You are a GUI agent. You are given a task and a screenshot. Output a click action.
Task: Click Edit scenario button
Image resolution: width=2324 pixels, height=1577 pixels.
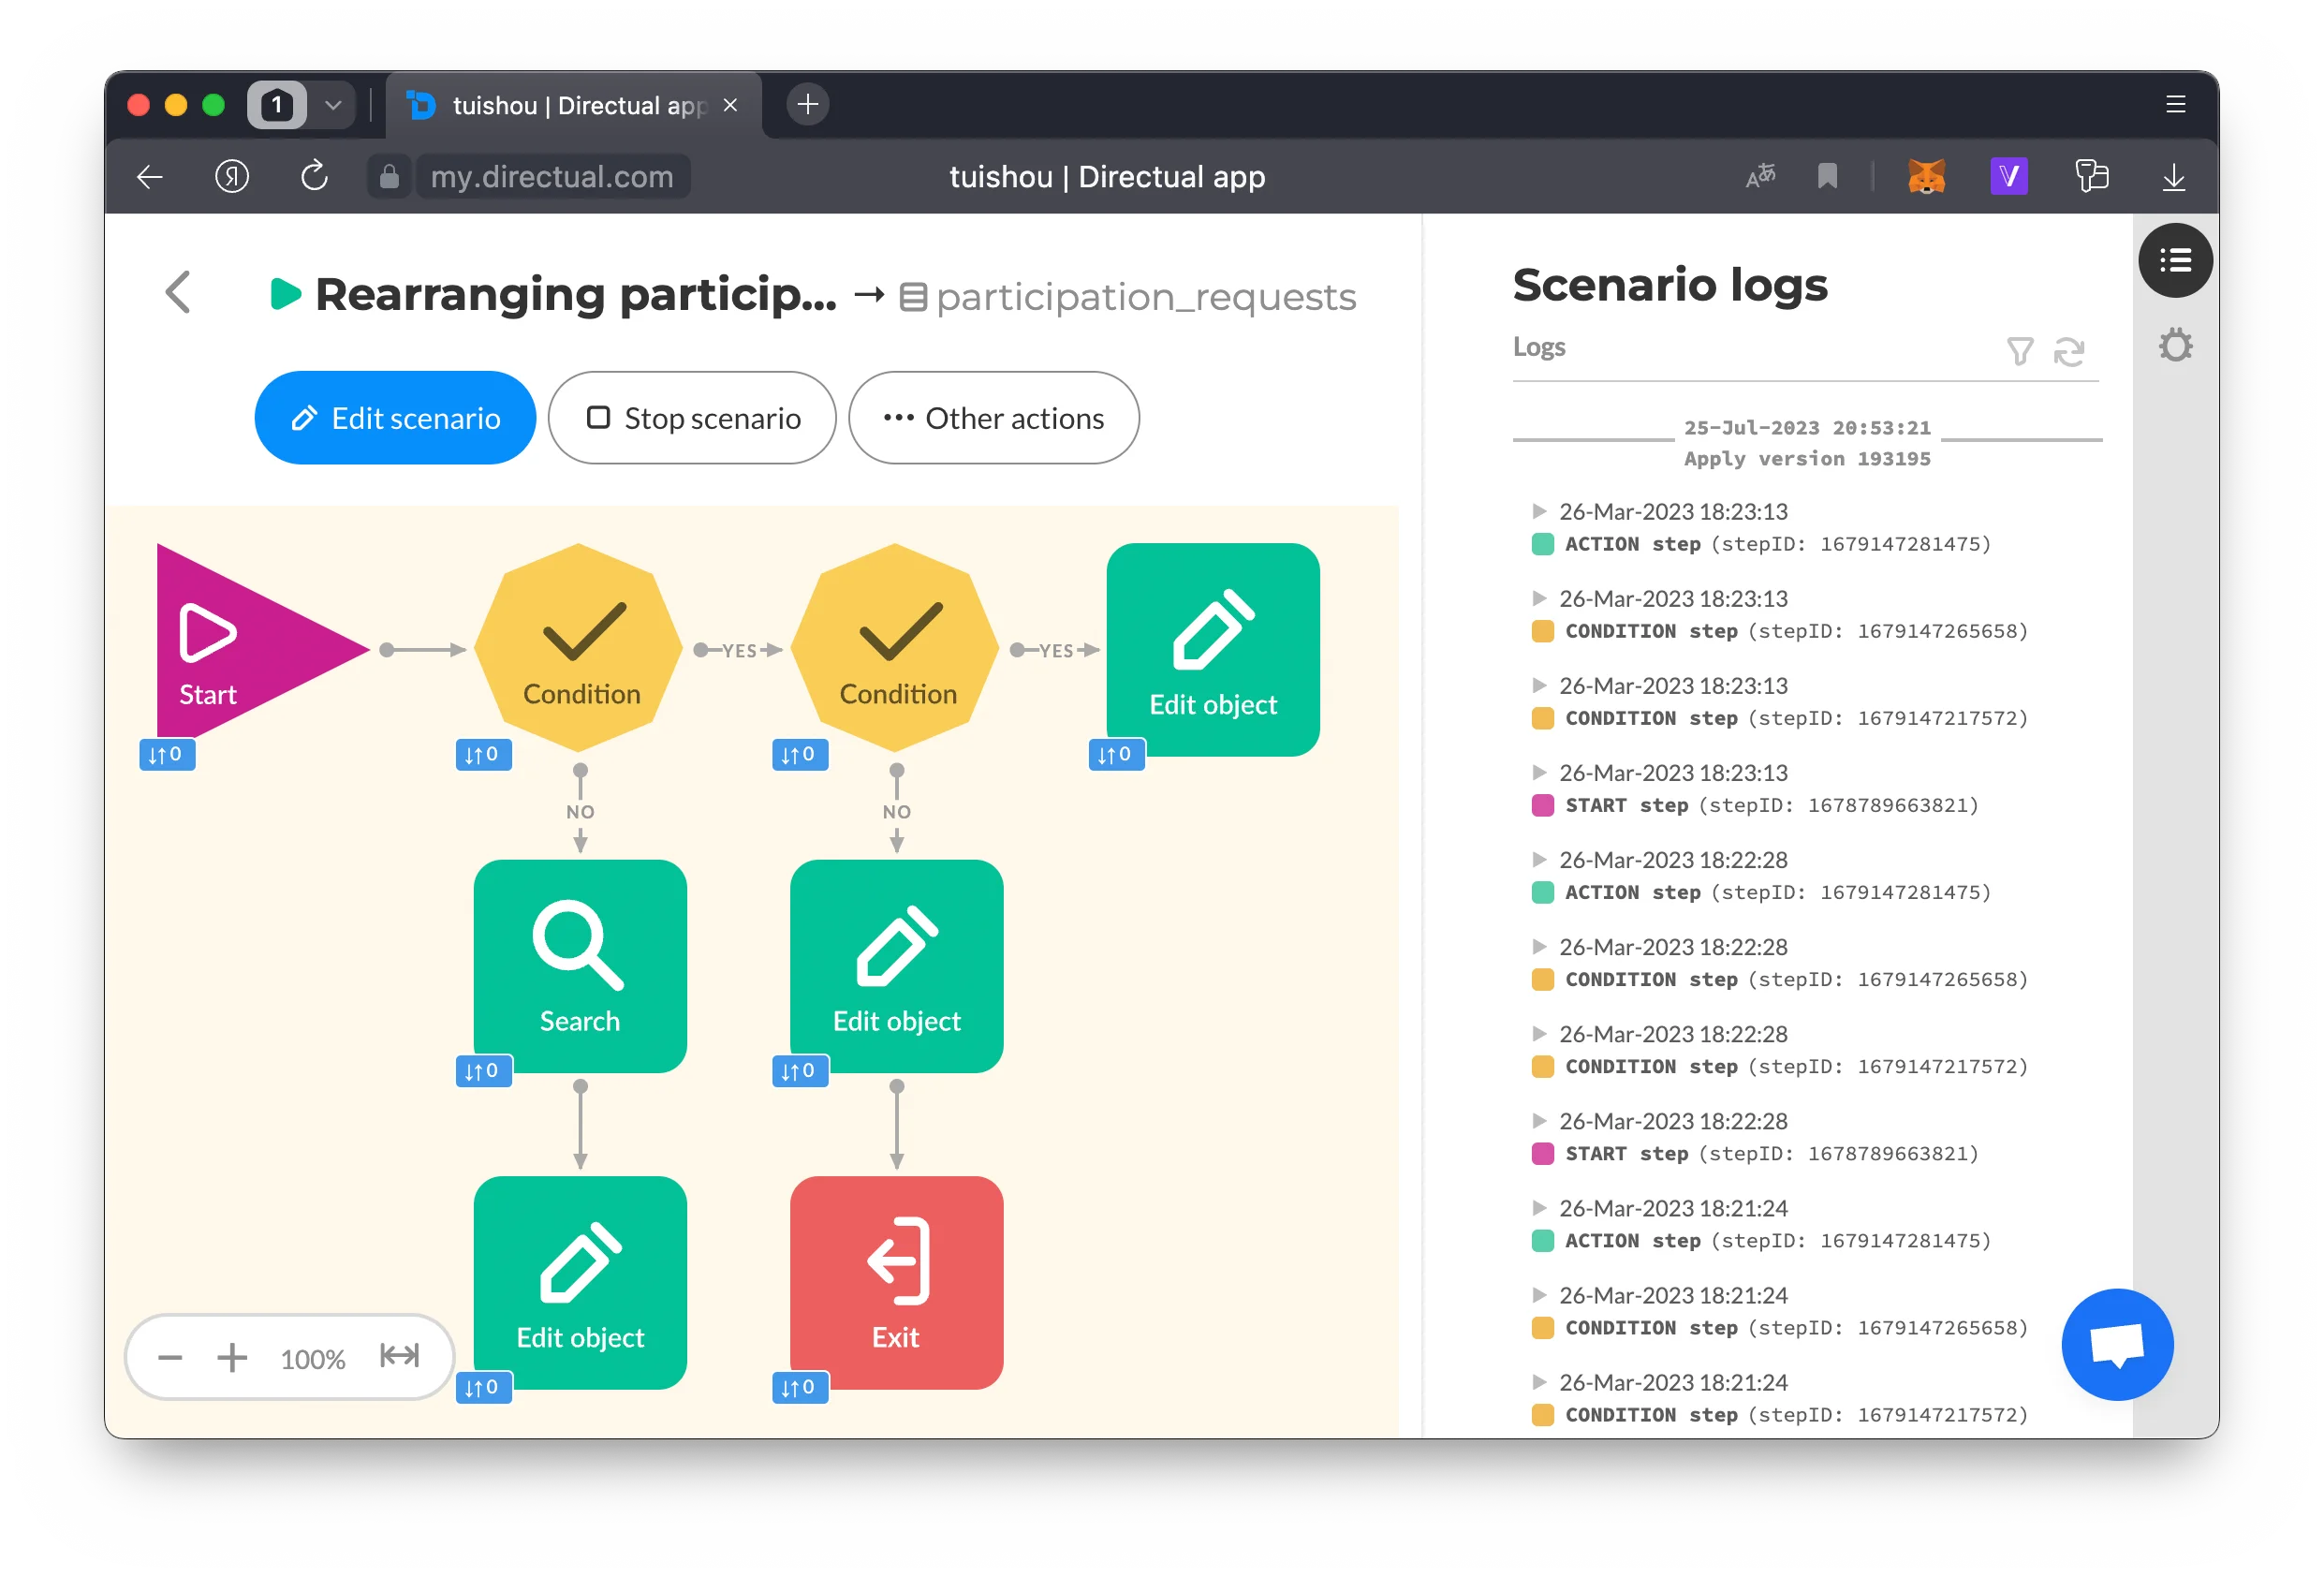(x=395, y=418)
